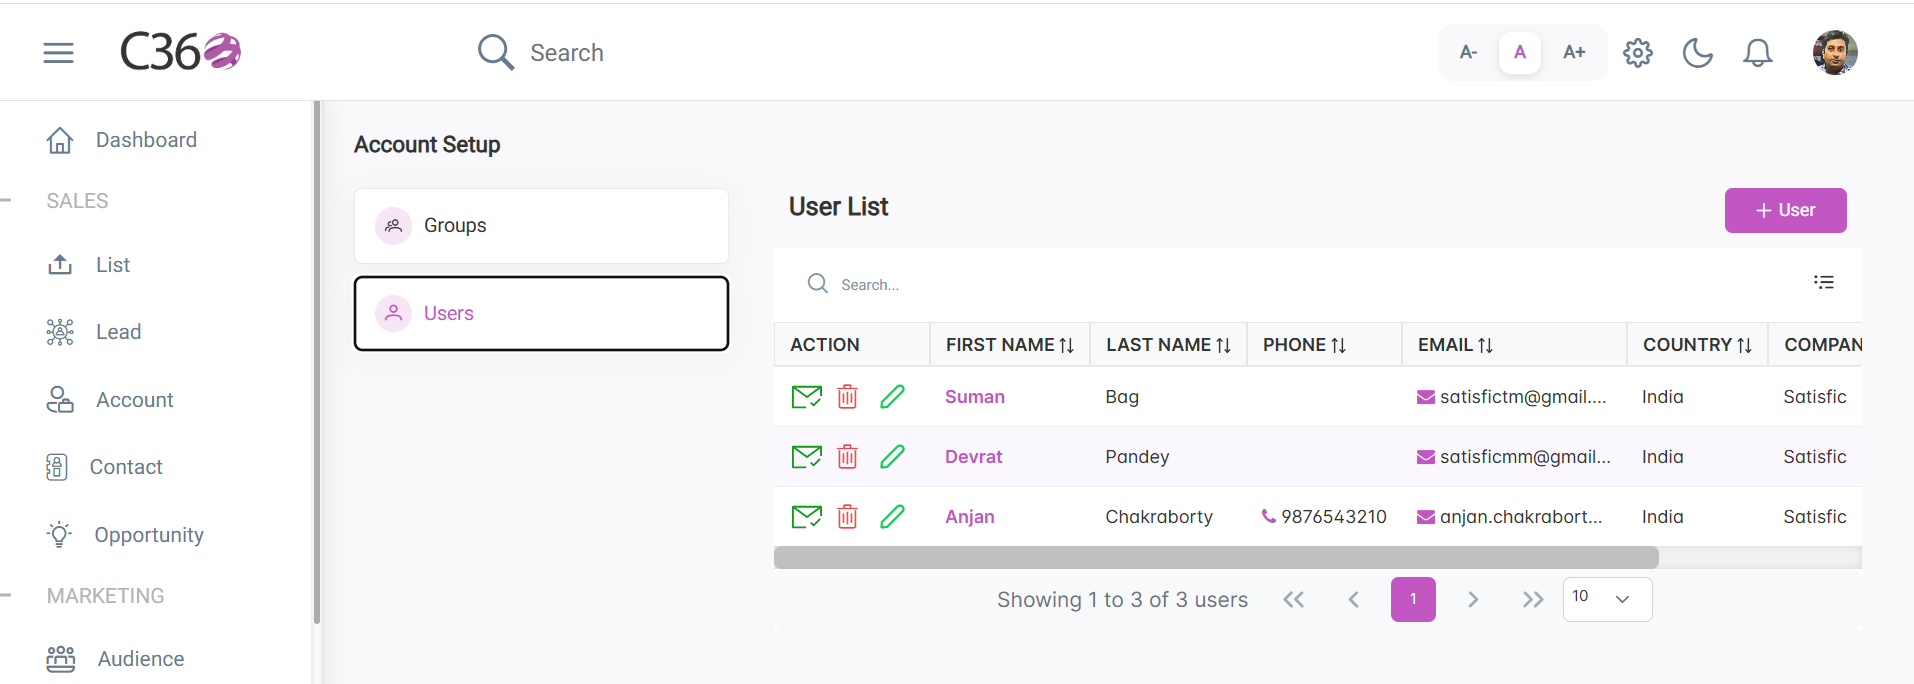Add a new user with + User
The width and height of the screenshot is (1914, 684).
click(1785, 210)
